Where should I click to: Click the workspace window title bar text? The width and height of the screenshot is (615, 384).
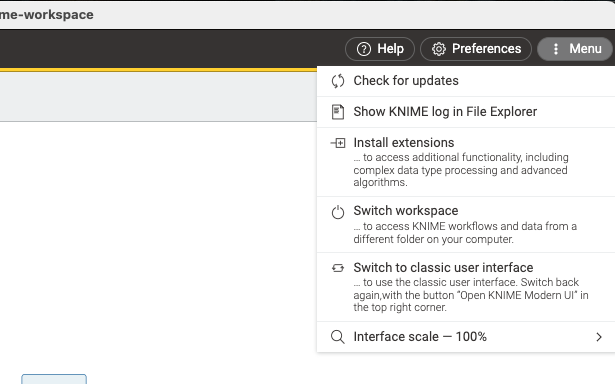click(x=47, y=15)
